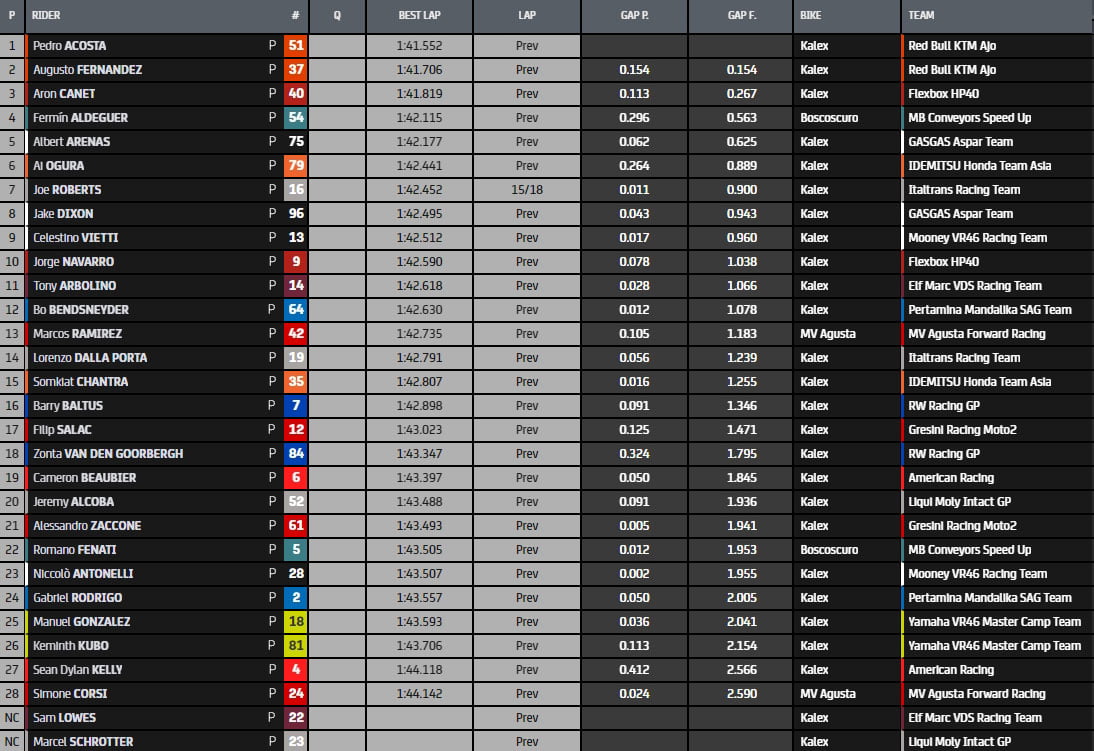Click the RIDER column header

click(46, 16)
